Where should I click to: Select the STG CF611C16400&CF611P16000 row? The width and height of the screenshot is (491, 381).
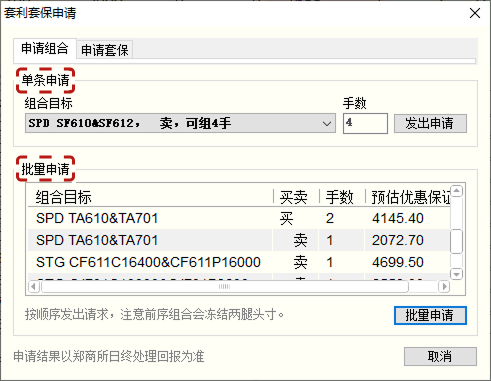tap(239, 262)
